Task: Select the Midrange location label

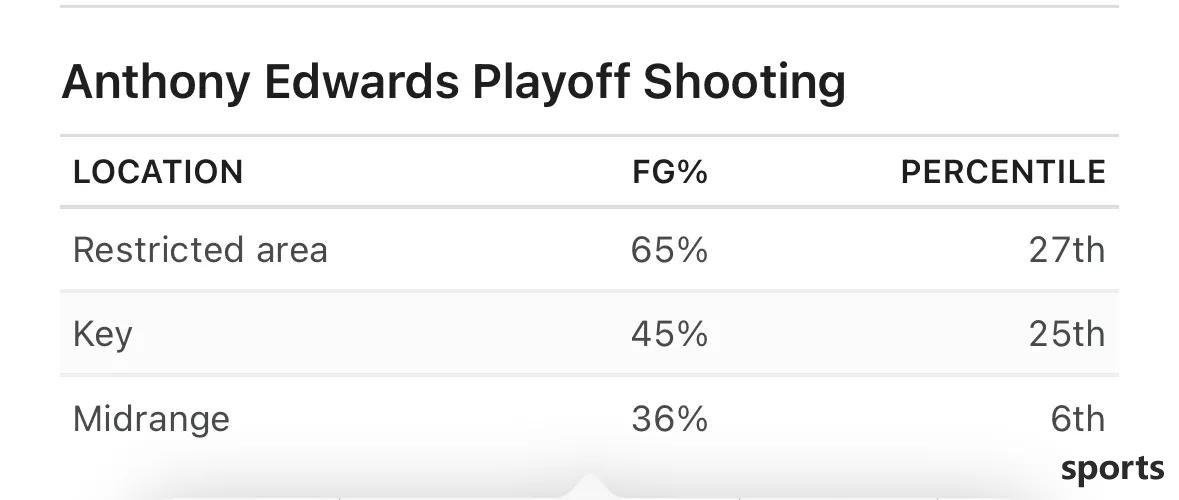Action: coord(151,418)
